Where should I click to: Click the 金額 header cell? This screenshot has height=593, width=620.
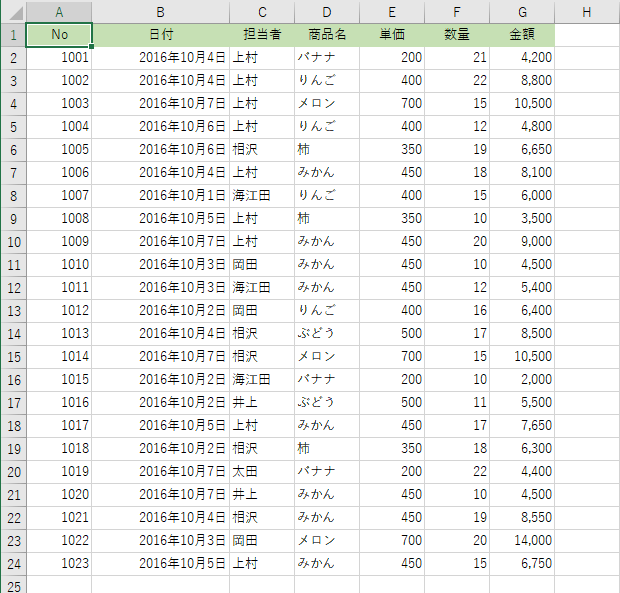[x=522, y=35]
